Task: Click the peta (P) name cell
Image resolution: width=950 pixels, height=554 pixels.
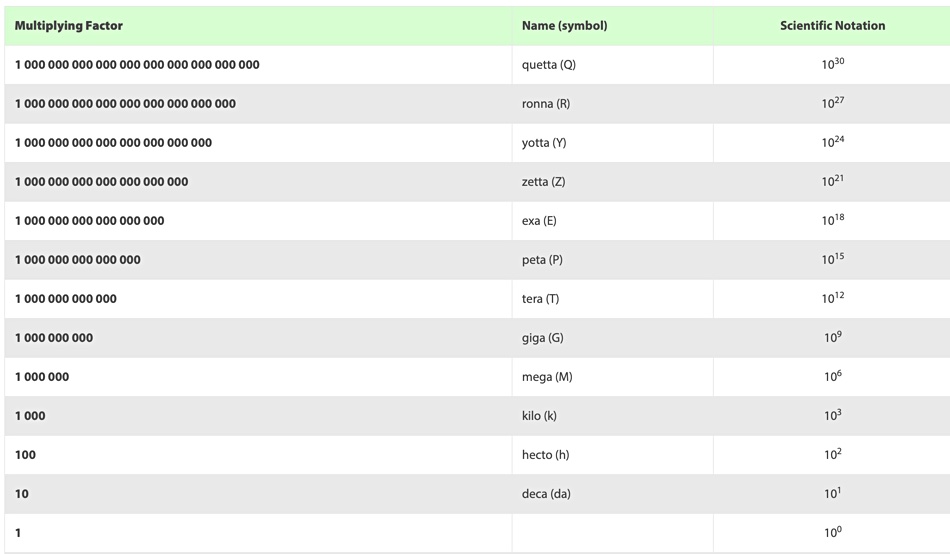Action: click(613, 260)
